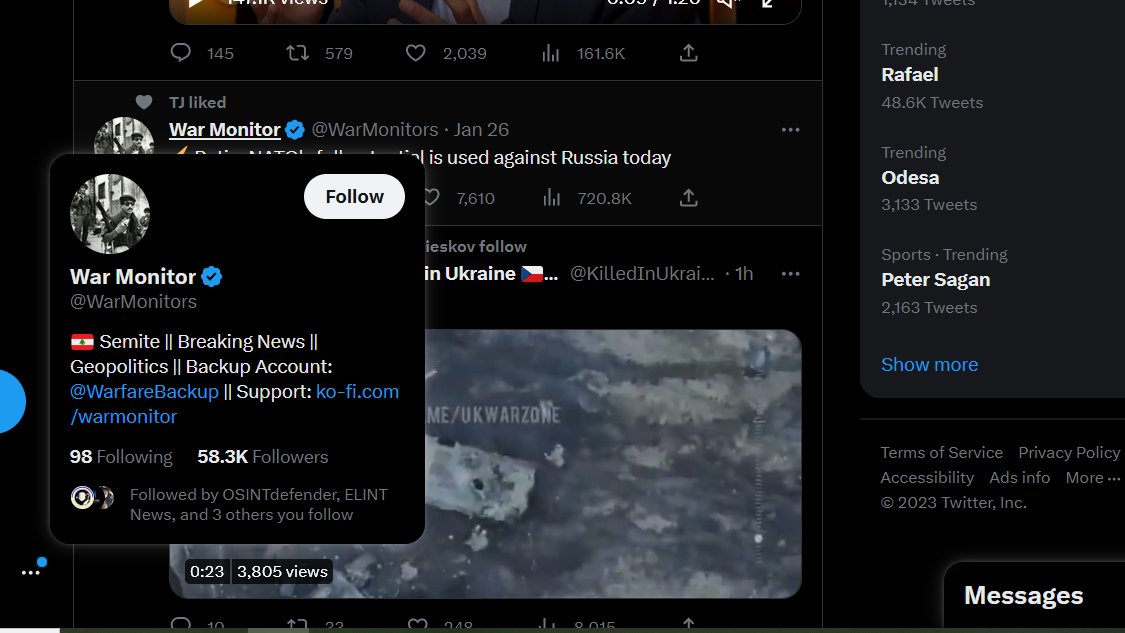
Task: Expand the More footer menu
Action: (1092, 478)
